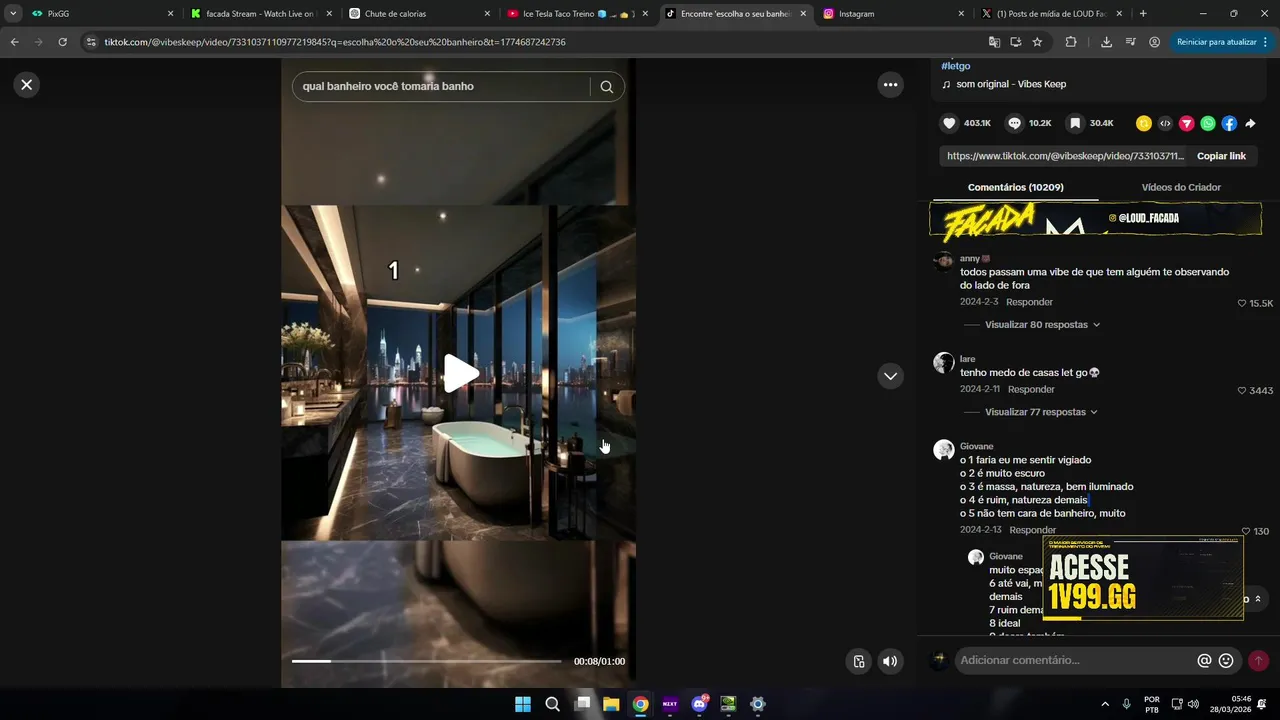
Task: Reload the page
Action: [62, 42]
